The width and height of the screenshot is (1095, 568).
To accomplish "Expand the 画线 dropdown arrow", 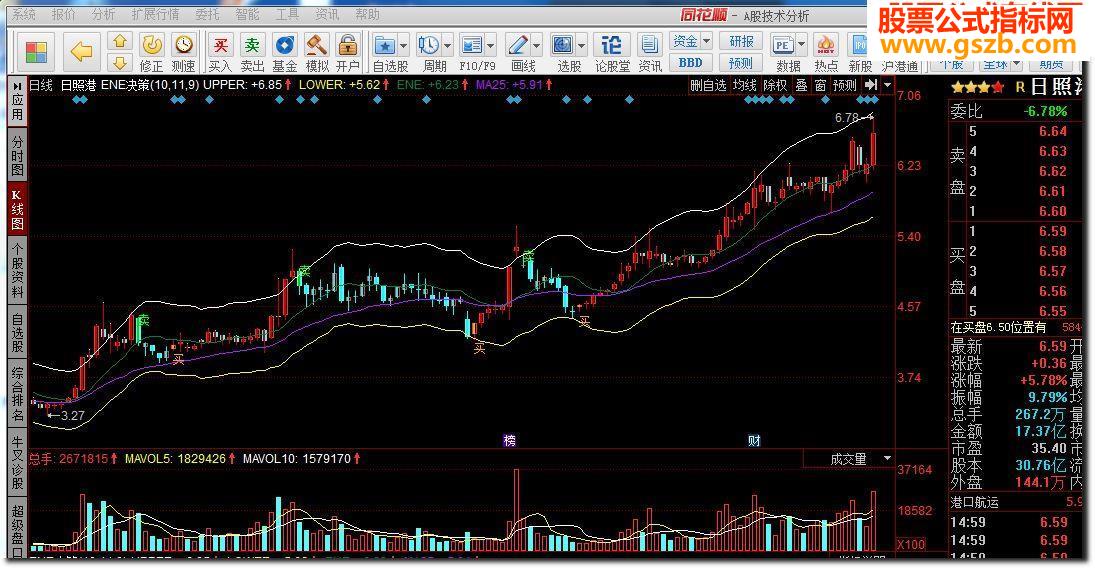I will click(536, 46).
